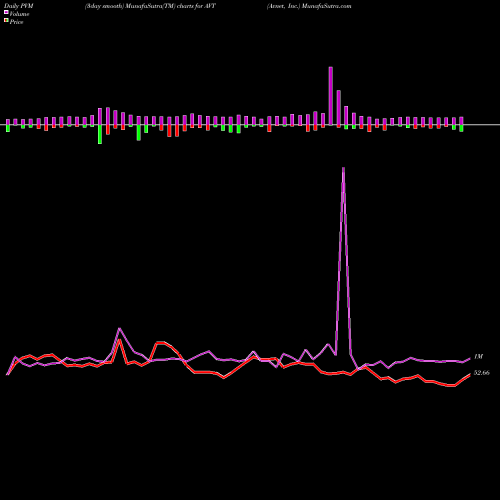This screenshot has height=500, width=500.
Task: Click the Price legend color swatch
Action: pos(6,21)
